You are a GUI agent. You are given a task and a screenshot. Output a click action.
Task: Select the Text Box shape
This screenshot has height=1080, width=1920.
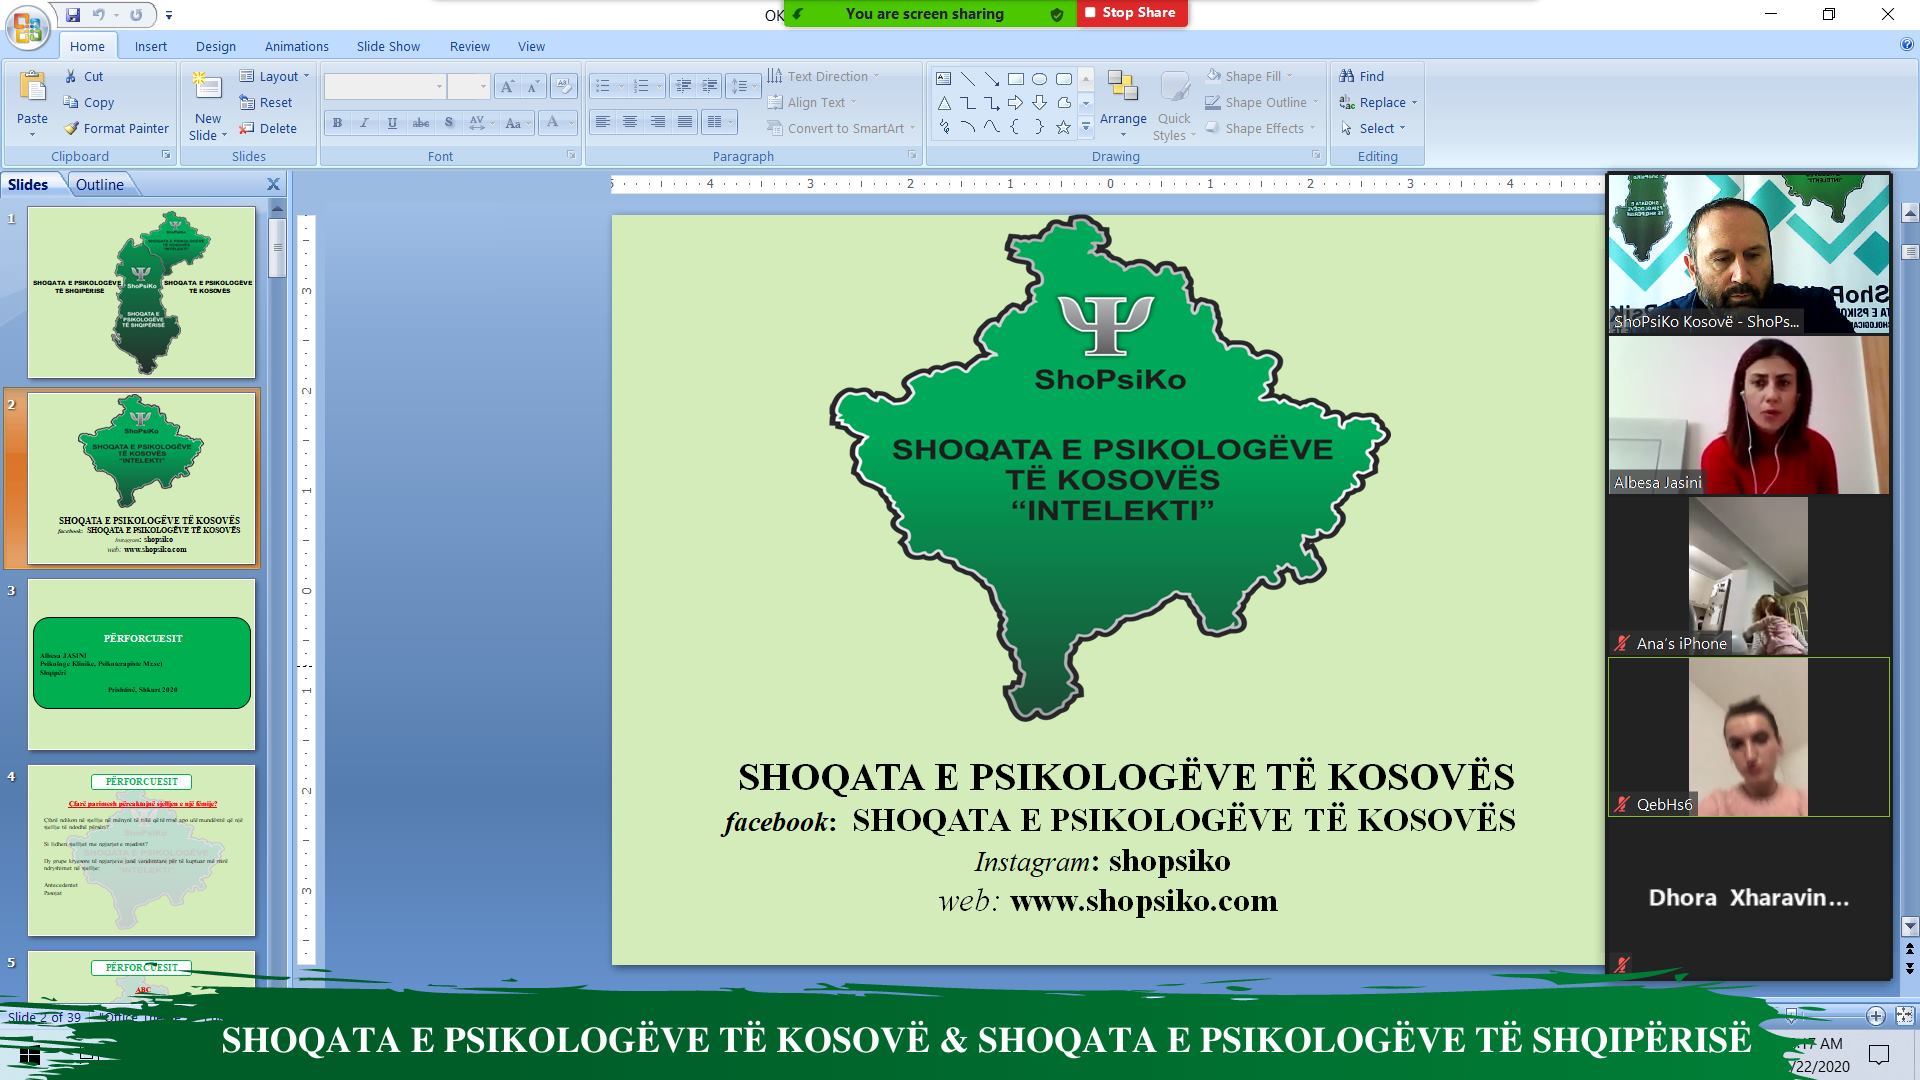click(x=943, y=78)
